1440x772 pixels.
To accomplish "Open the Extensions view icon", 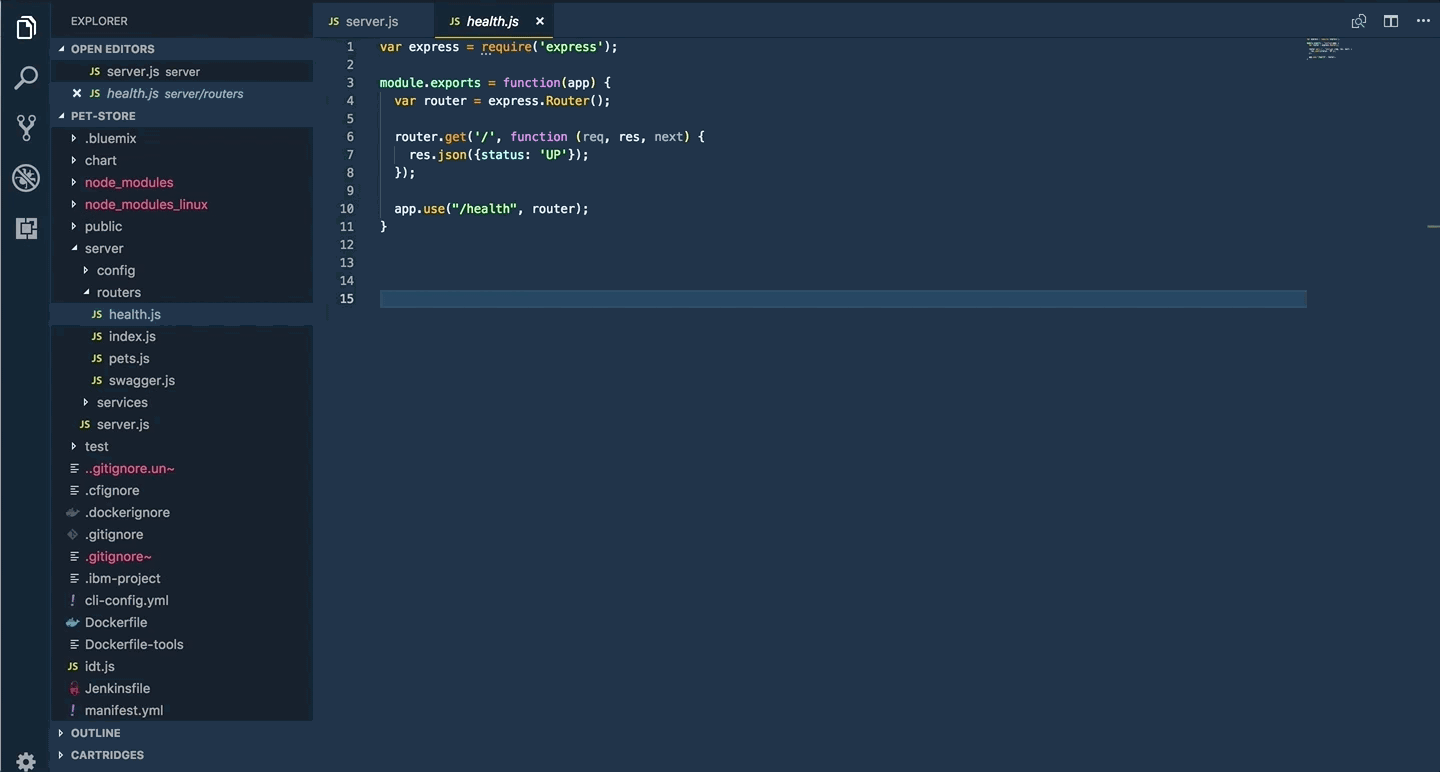I will tap(25, 228).
